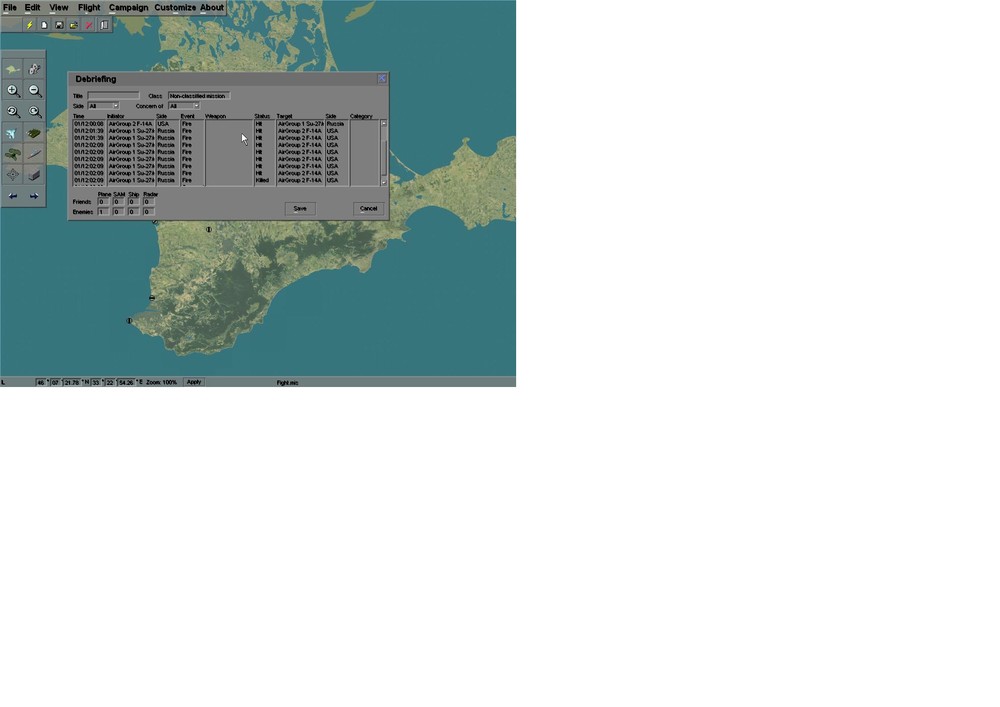Click the red X delete icon
Viewport: 1000px width, 707px height.
pos(89,25)
